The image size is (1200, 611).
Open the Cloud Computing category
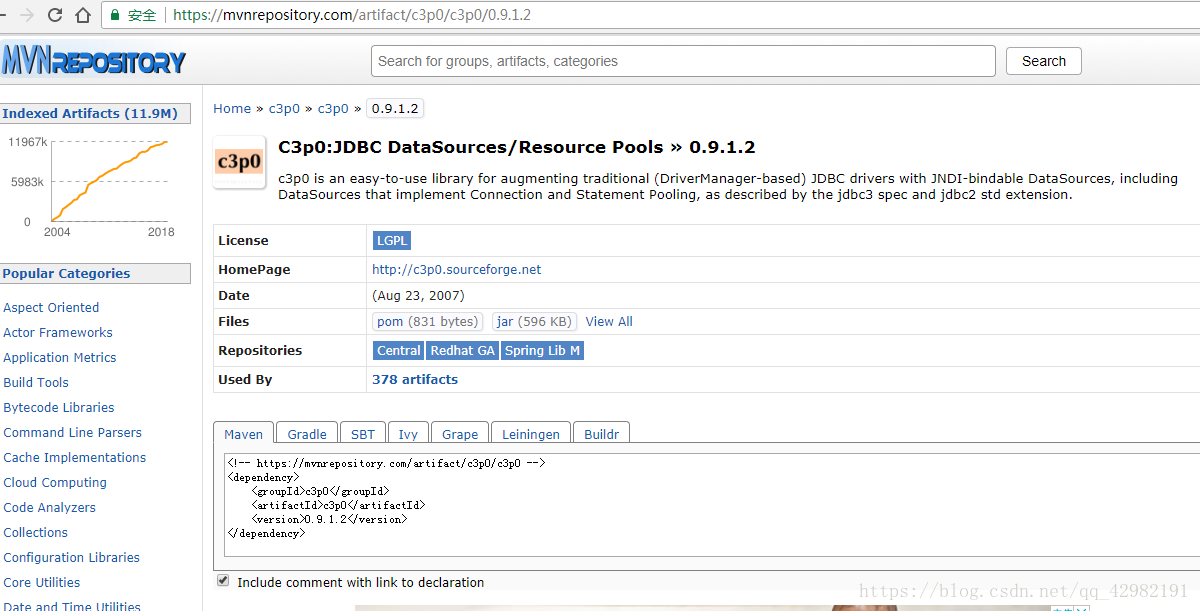[55, 482]
